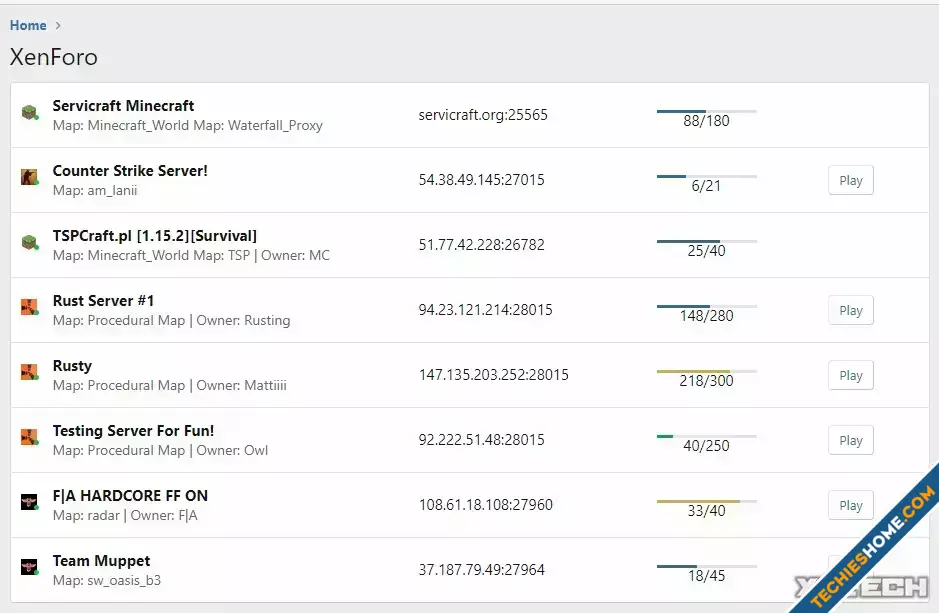Screen dimensions: 939x613
Task: Play on the F|A HARDCORE FF ON server
Action: (850, 505)
